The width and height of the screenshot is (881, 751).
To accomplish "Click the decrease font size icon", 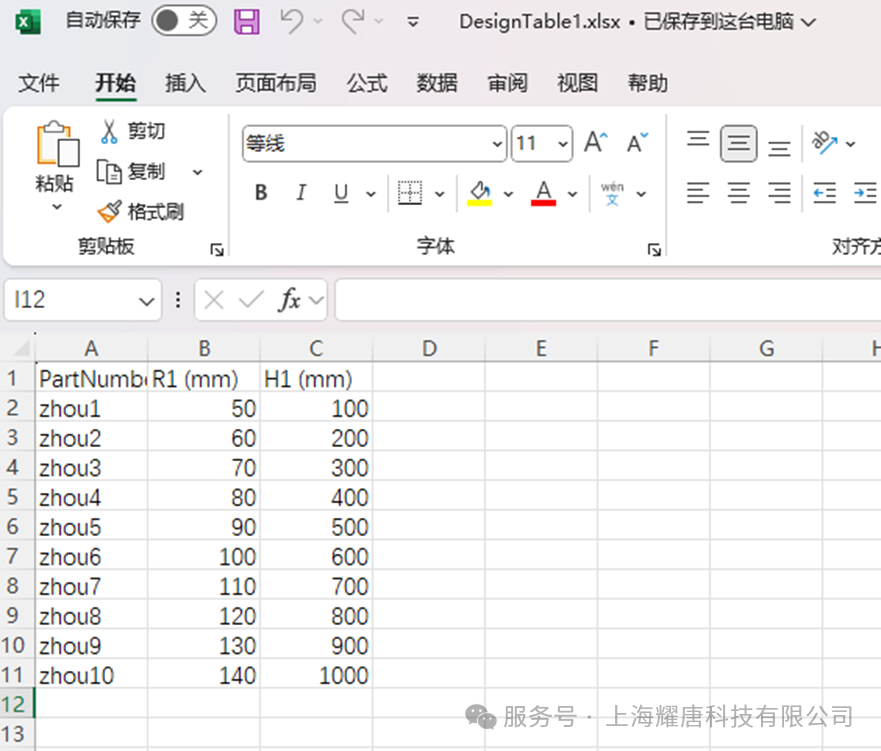I will tap(638, 143).
